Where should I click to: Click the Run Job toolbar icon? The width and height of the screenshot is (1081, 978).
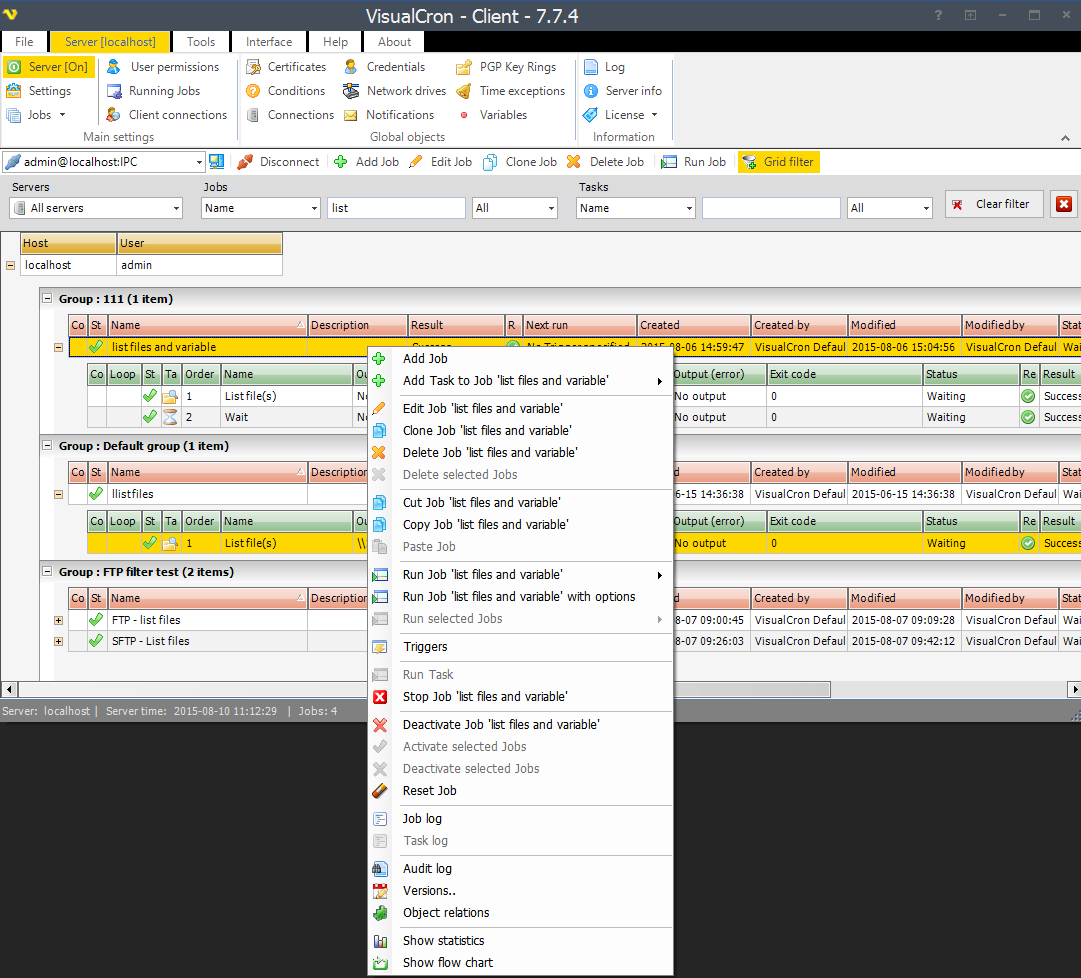669,162
